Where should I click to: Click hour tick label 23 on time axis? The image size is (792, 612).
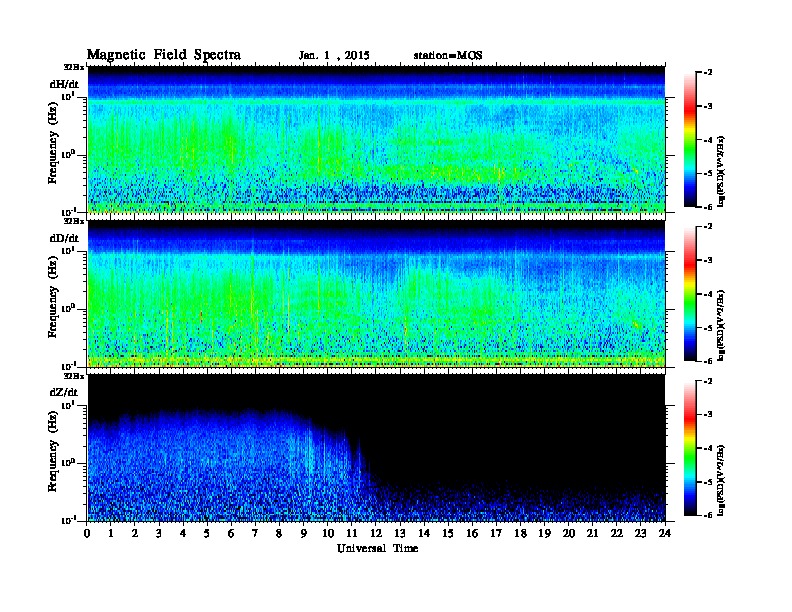641,534
